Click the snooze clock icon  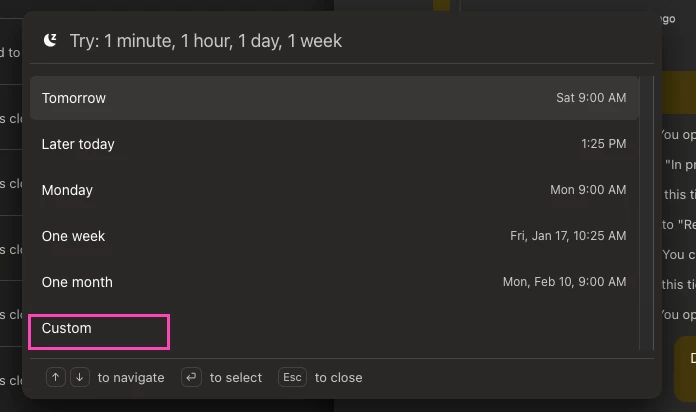50,40
